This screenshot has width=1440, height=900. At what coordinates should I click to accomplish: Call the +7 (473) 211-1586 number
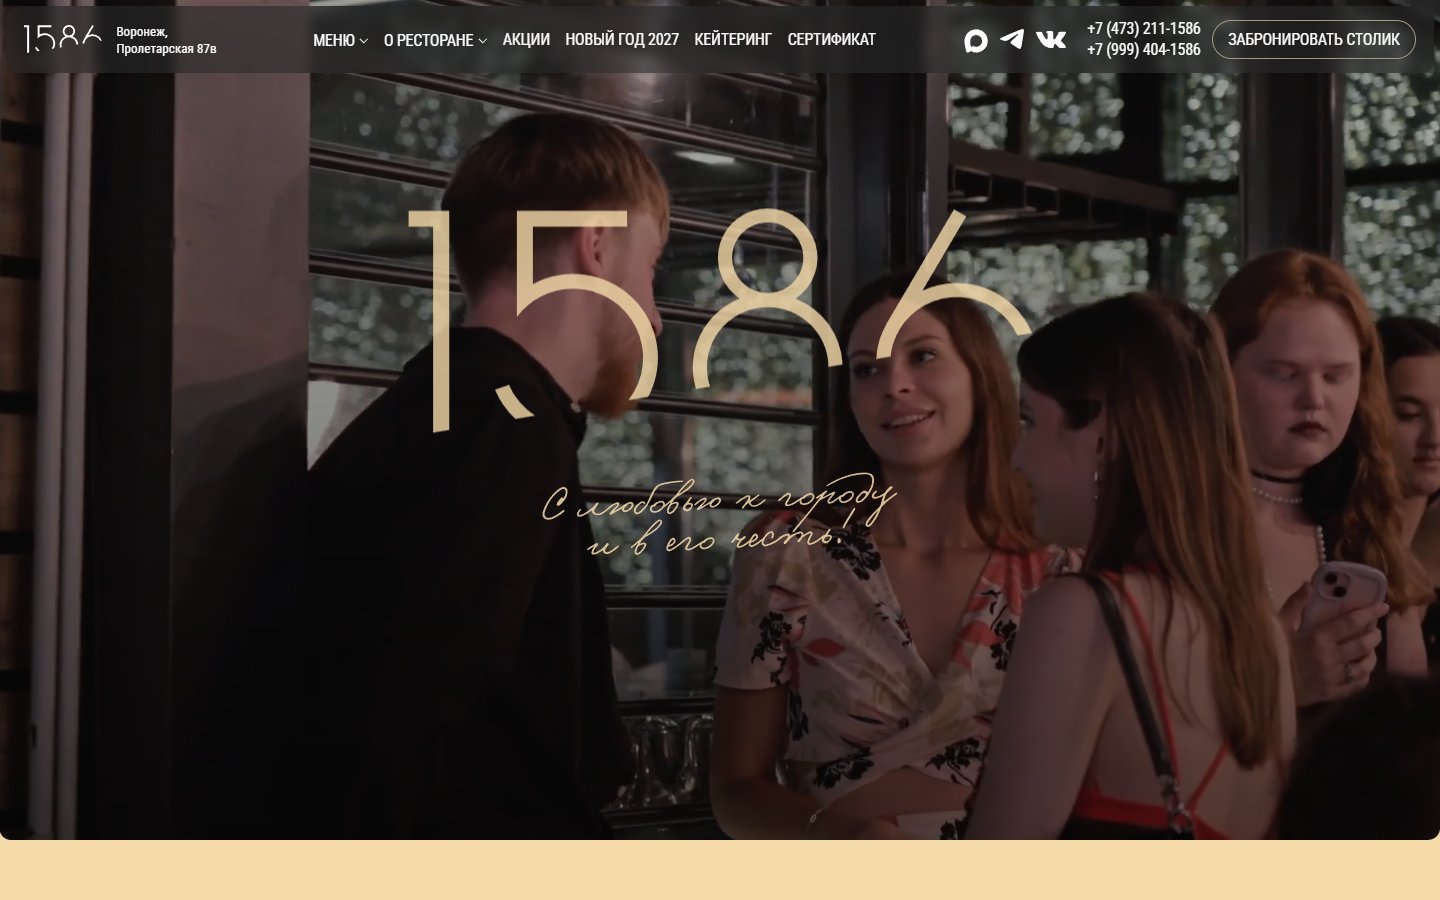pos(1144,29)
